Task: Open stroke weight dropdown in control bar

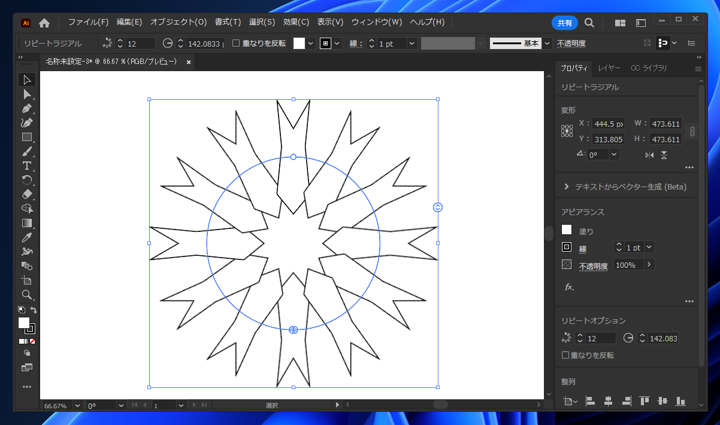Action: click(x=411, y=44)
